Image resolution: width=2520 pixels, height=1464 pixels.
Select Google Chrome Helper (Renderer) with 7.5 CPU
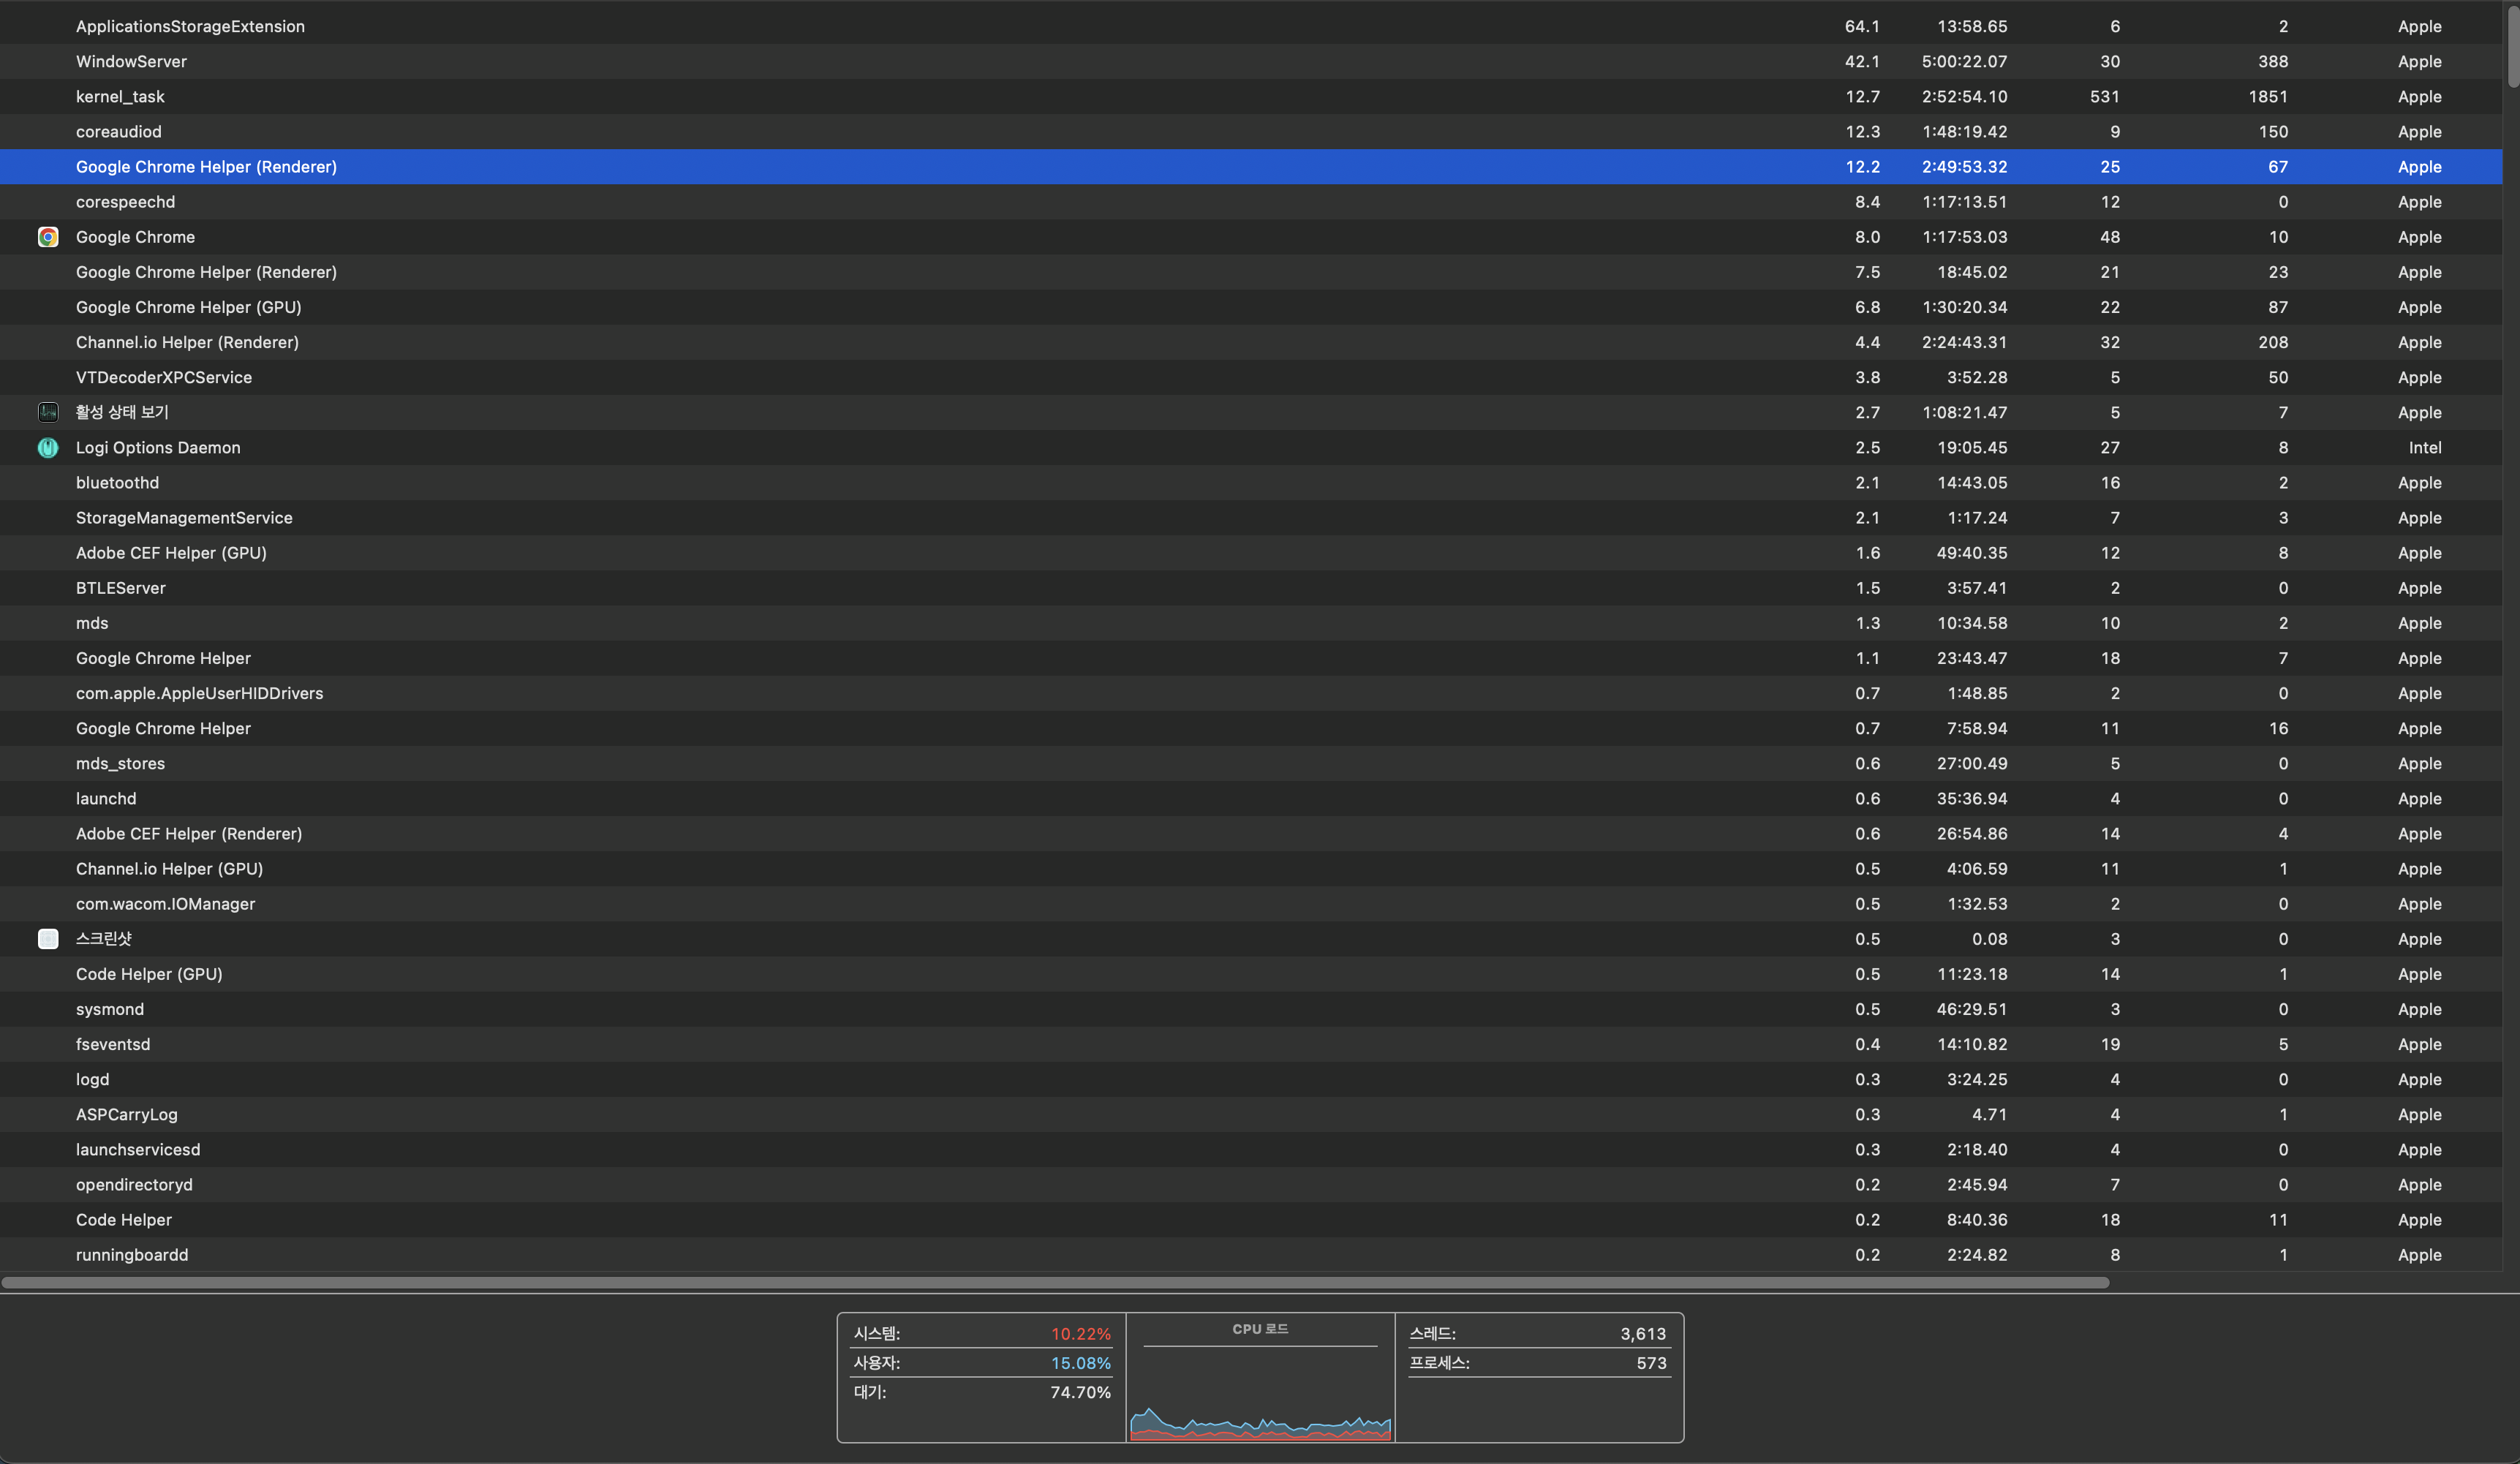pos(1251,272)
